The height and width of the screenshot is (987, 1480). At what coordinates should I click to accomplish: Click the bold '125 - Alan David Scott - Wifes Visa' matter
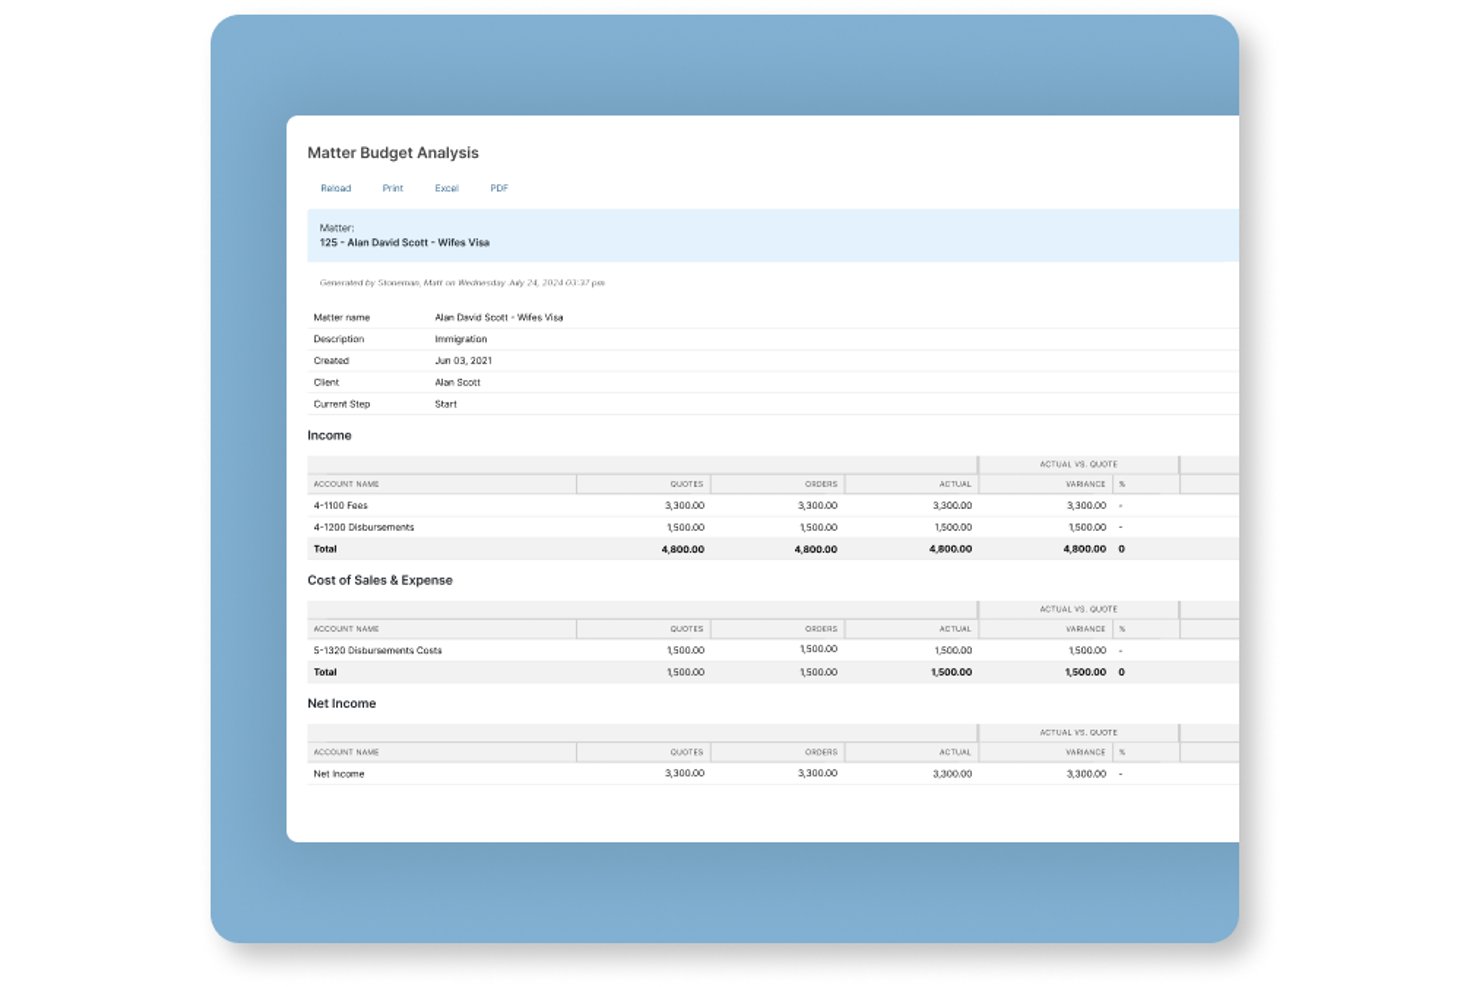(x=405, y=243)
